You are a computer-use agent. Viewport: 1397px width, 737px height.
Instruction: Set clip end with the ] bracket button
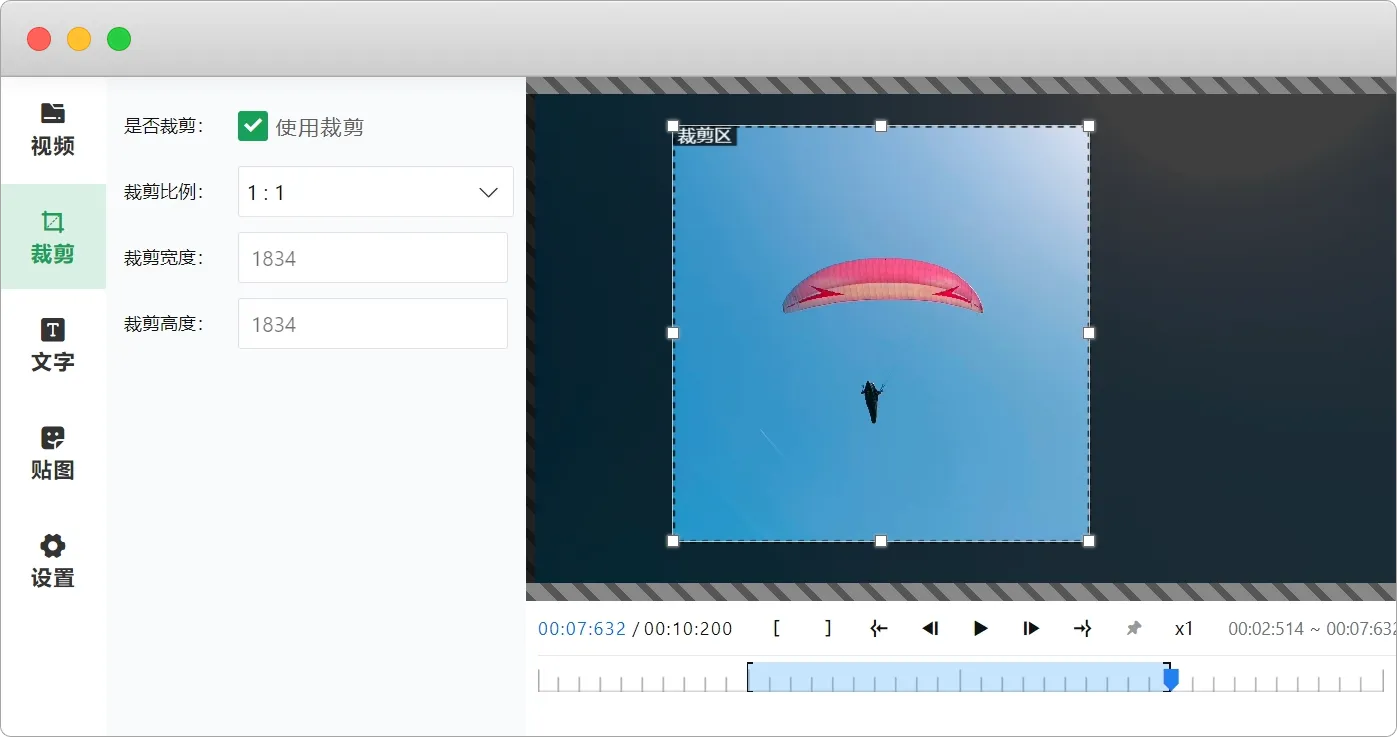(828, 628)
